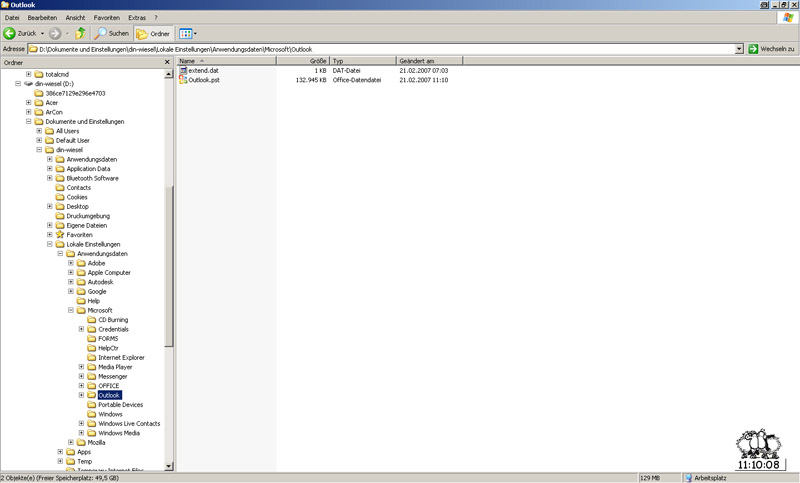Open the Bearbeiten menu
800x483 pixels.
point(42,18)
